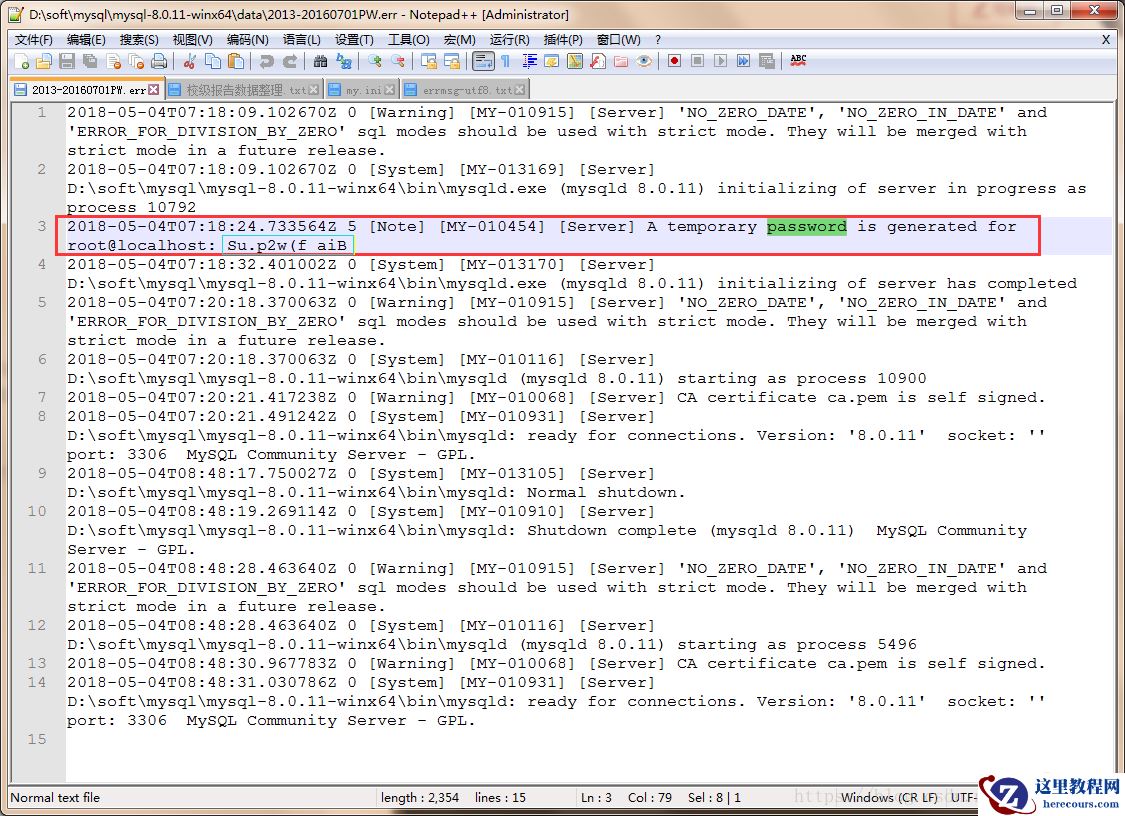Click the Open file folder icon
This screenshot has height=816, width=1125.
click(x=43, y=62)
